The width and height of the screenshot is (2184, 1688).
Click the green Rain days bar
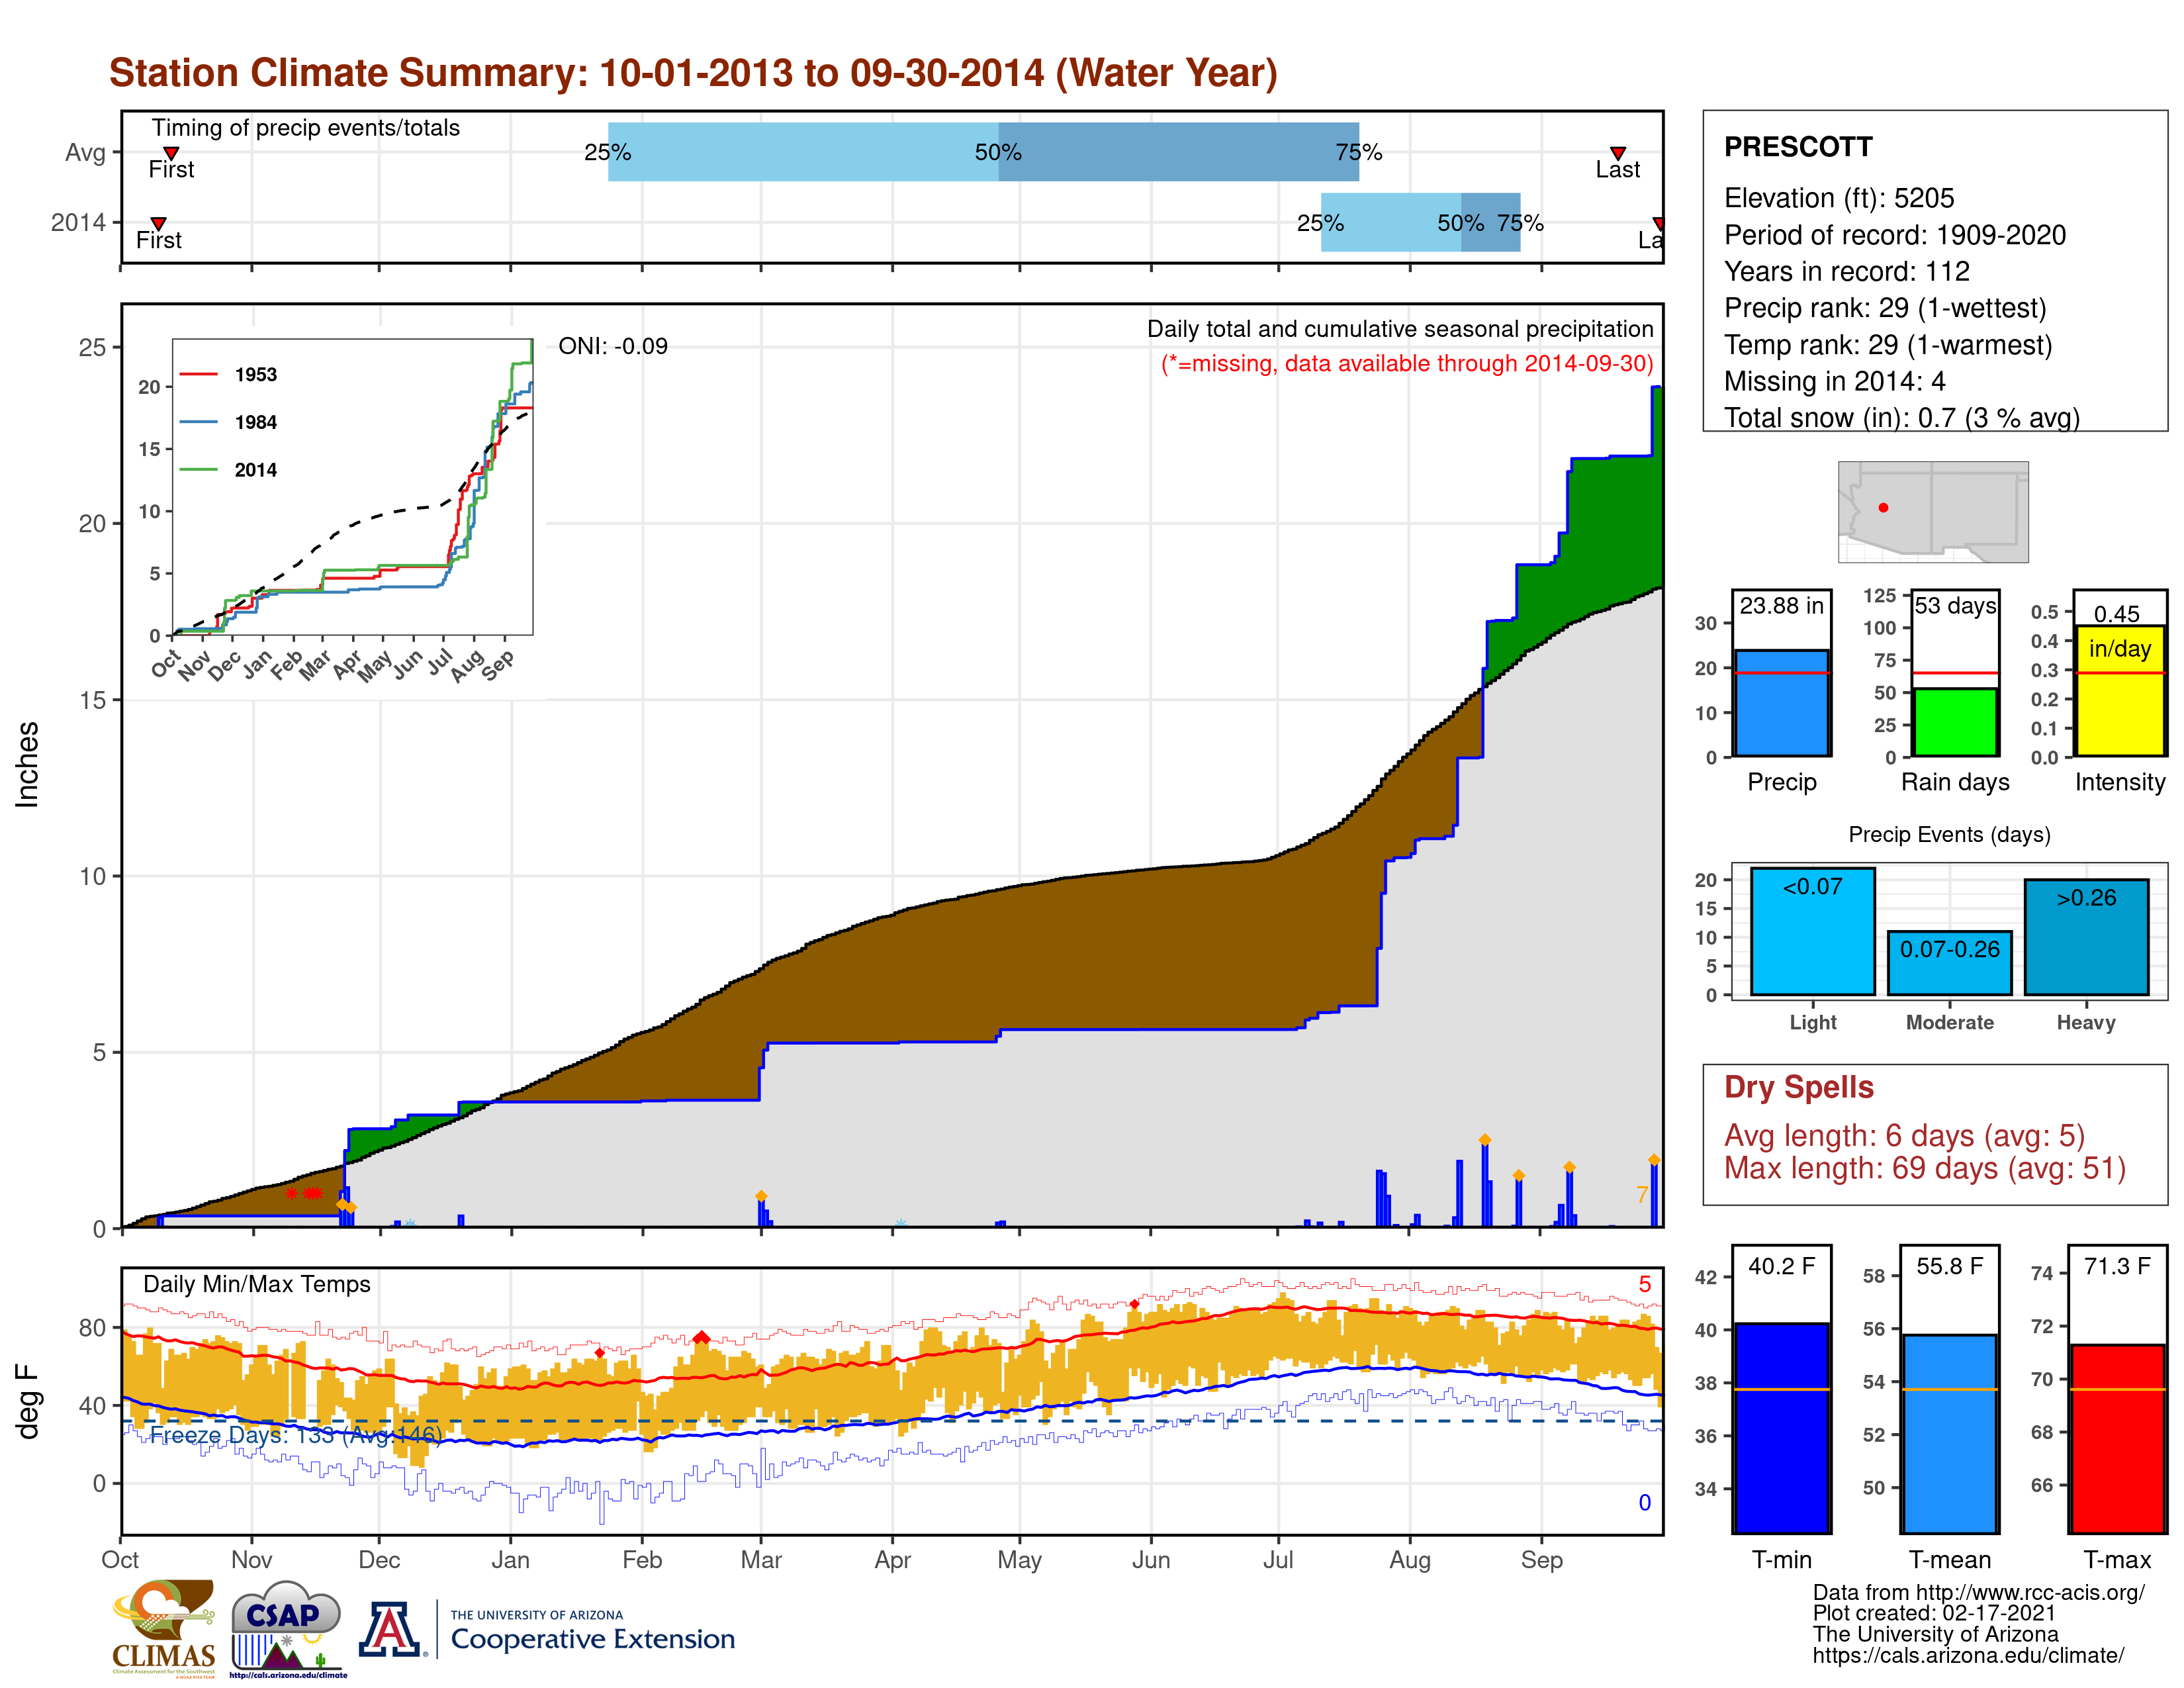1955,722
